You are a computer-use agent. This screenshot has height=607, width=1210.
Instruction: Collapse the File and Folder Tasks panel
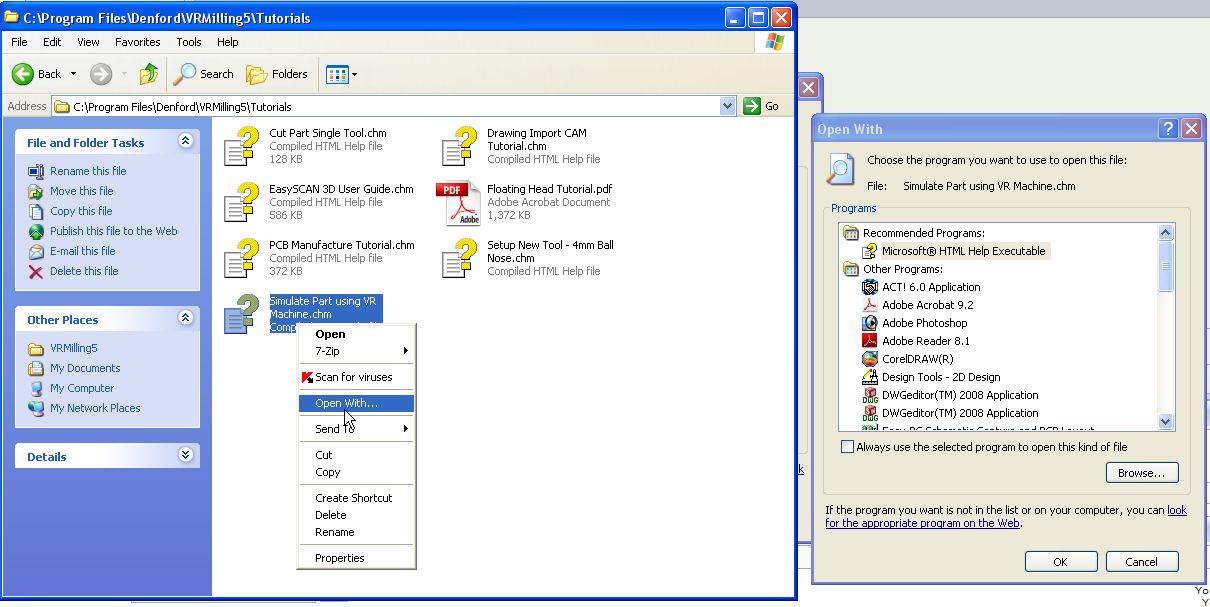185,142
